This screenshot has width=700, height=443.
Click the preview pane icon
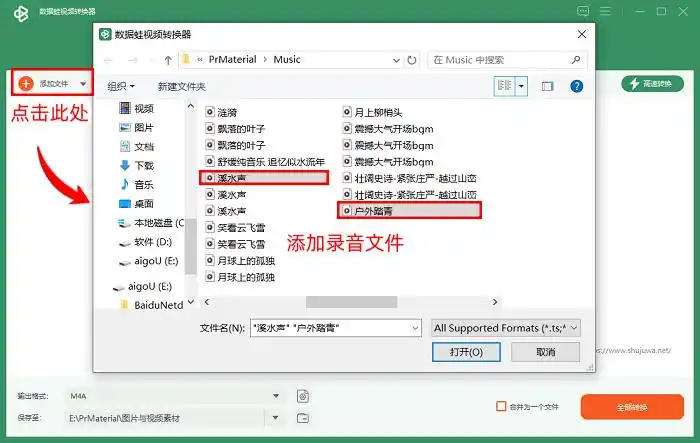(x=547, y=87)
